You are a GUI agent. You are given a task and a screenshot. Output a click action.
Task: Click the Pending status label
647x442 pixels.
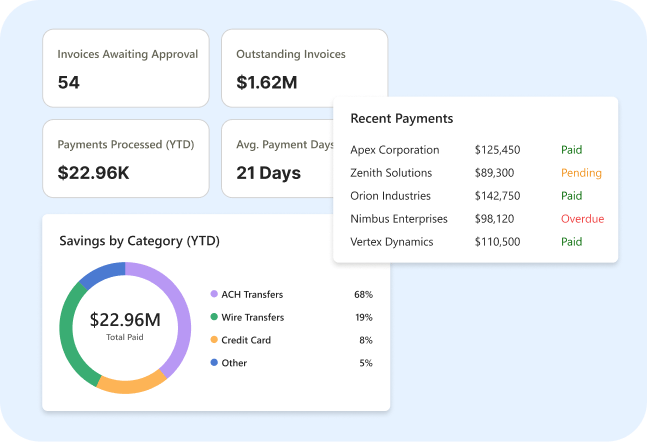click(x=581, y=173)
